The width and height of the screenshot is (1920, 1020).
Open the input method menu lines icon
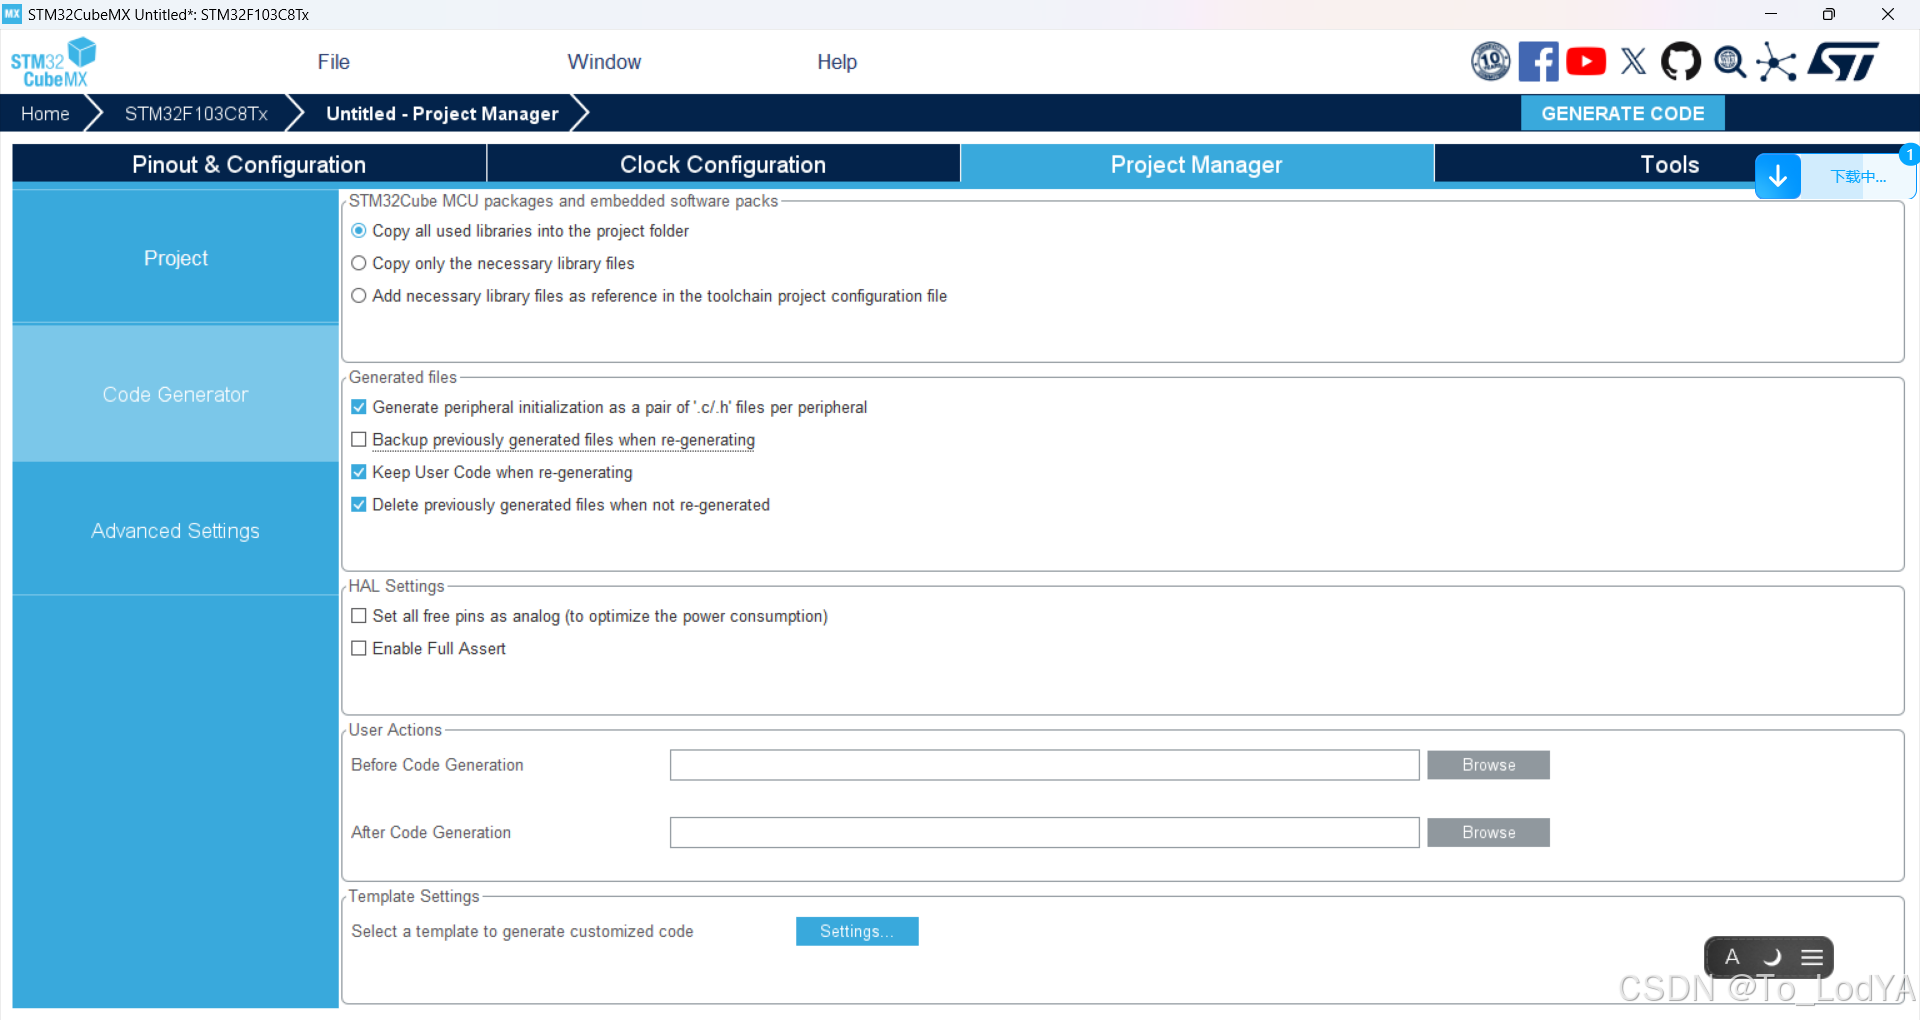(1812, 957)
